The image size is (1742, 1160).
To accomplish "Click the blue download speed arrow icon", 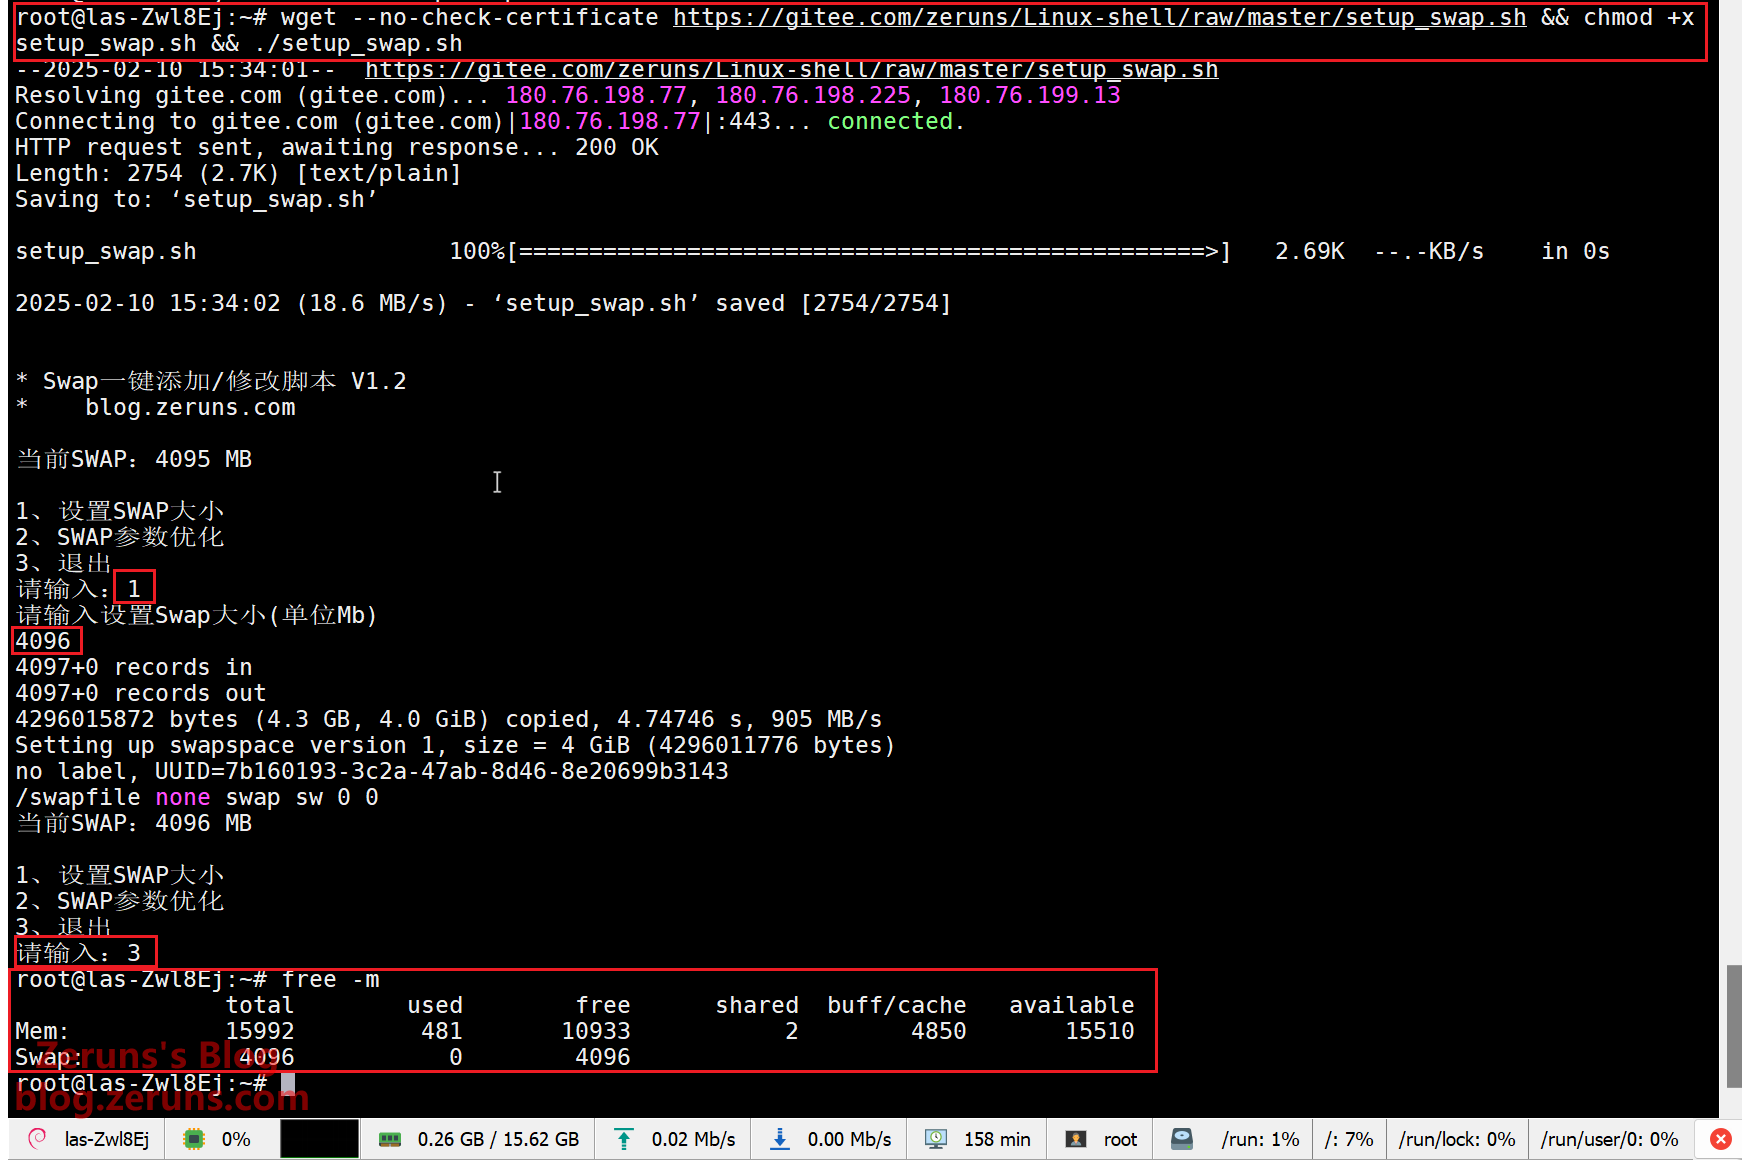I will click(780, 1139).
